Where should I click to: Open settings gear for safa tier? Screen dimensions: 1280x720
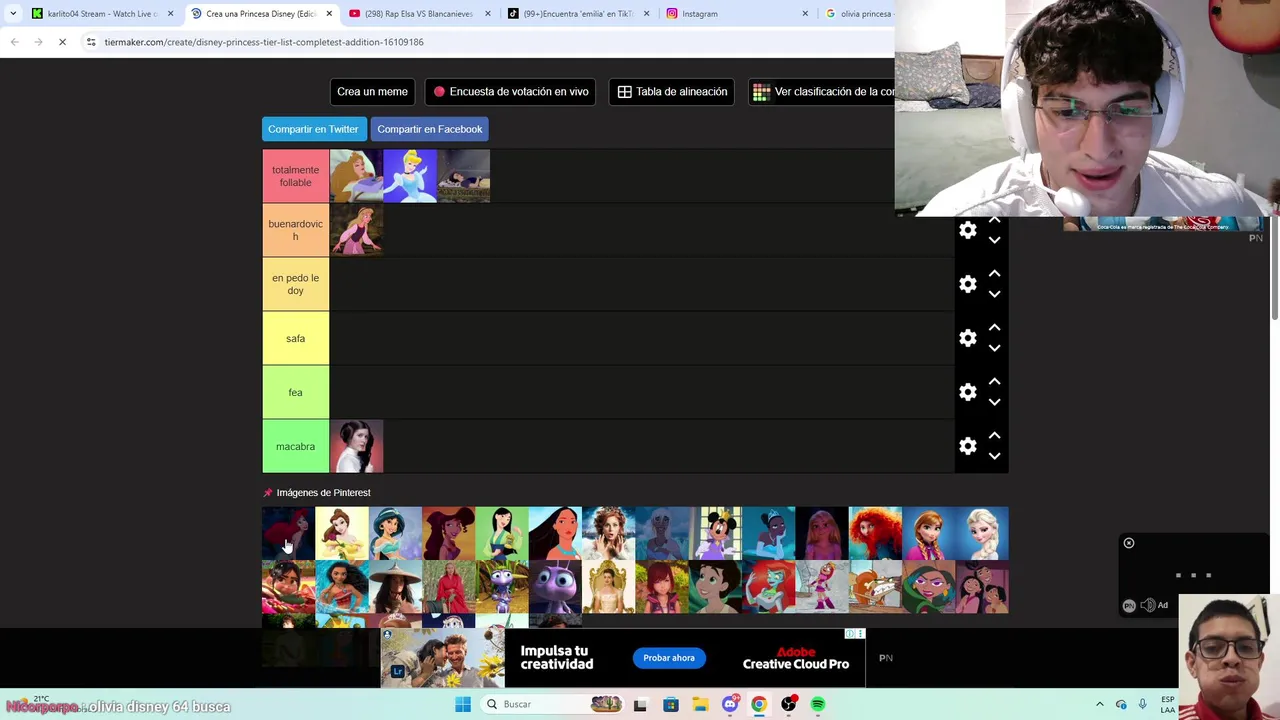[967, 338]
